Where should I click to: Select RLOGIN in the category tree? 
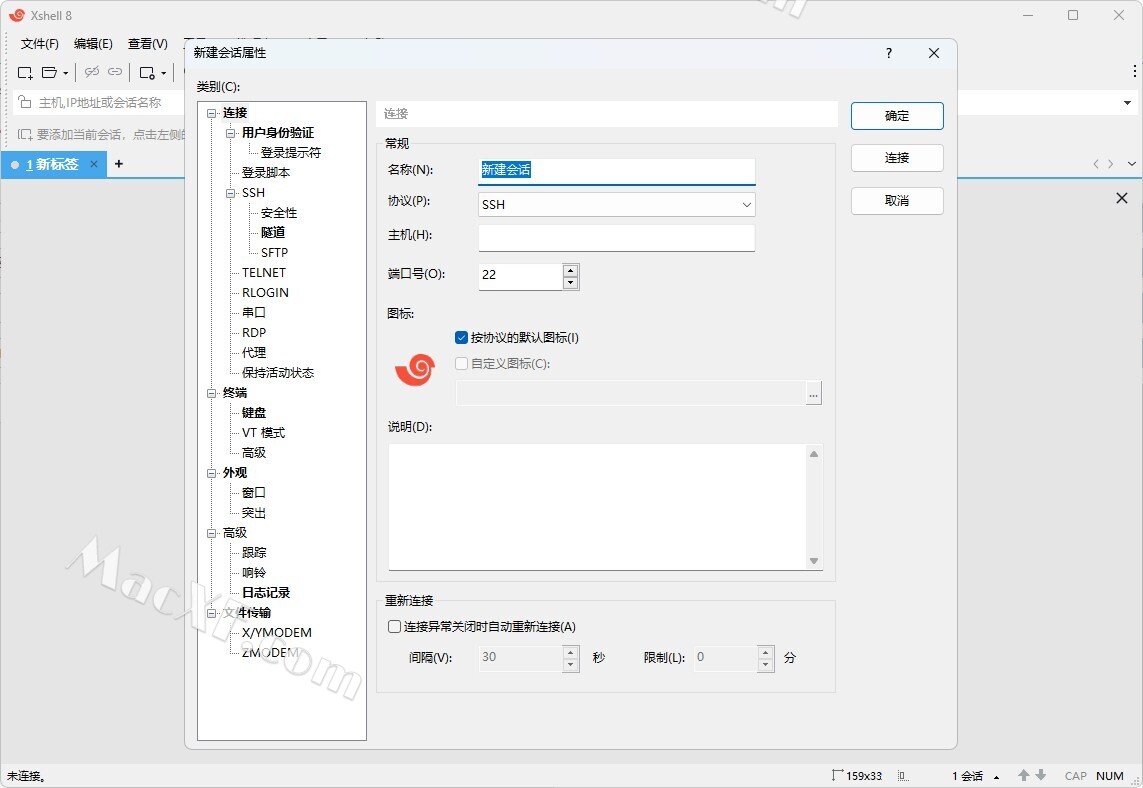(265, 293)
